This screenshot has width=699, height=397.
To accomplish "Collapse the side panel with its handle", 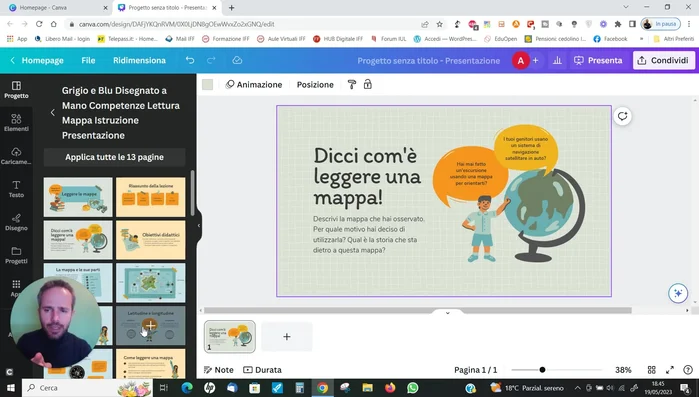I will click(x=199, y=225).
